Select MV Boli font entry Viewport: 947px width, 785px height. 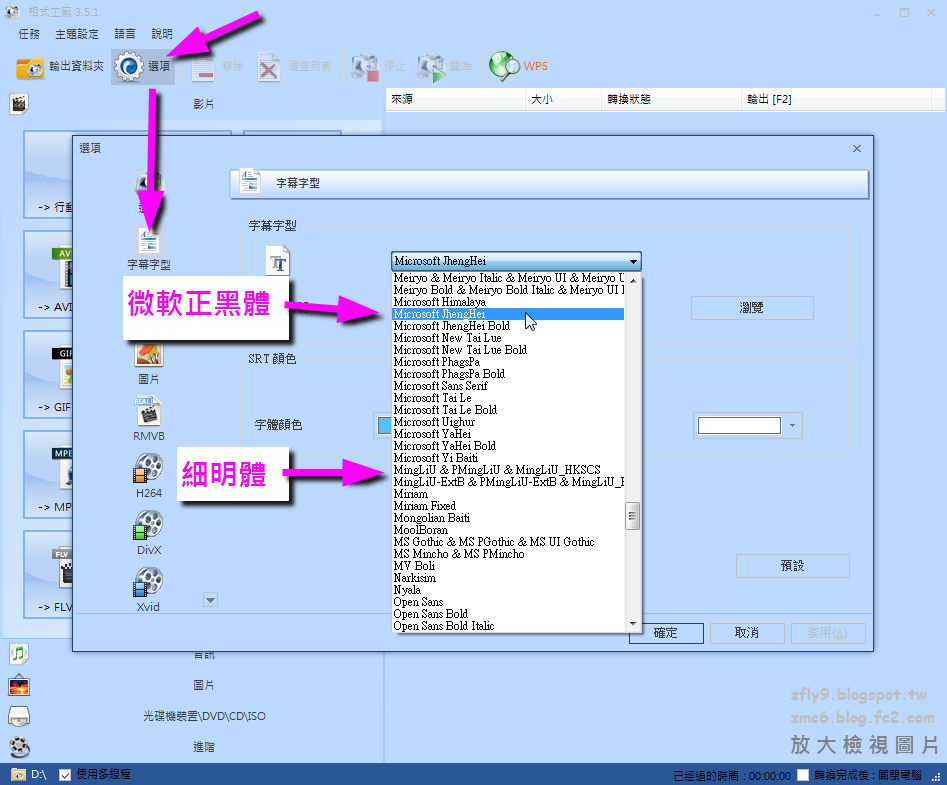click(508, 566)
